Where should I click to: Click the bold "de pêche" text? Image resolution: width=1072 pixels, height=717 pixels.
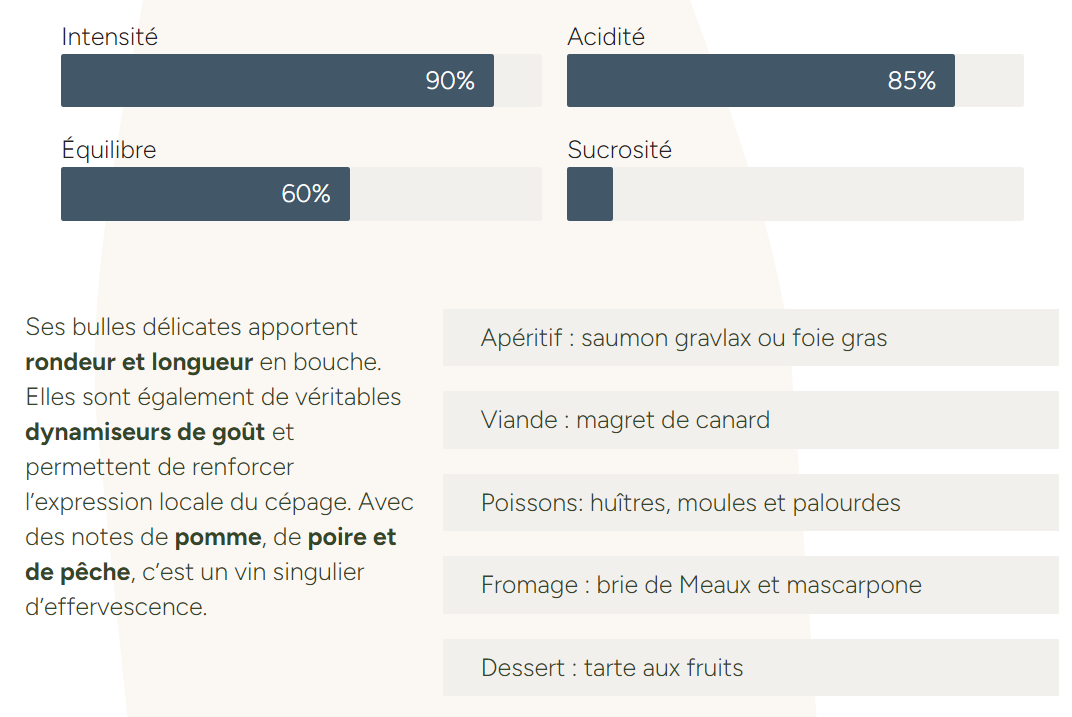77,572
